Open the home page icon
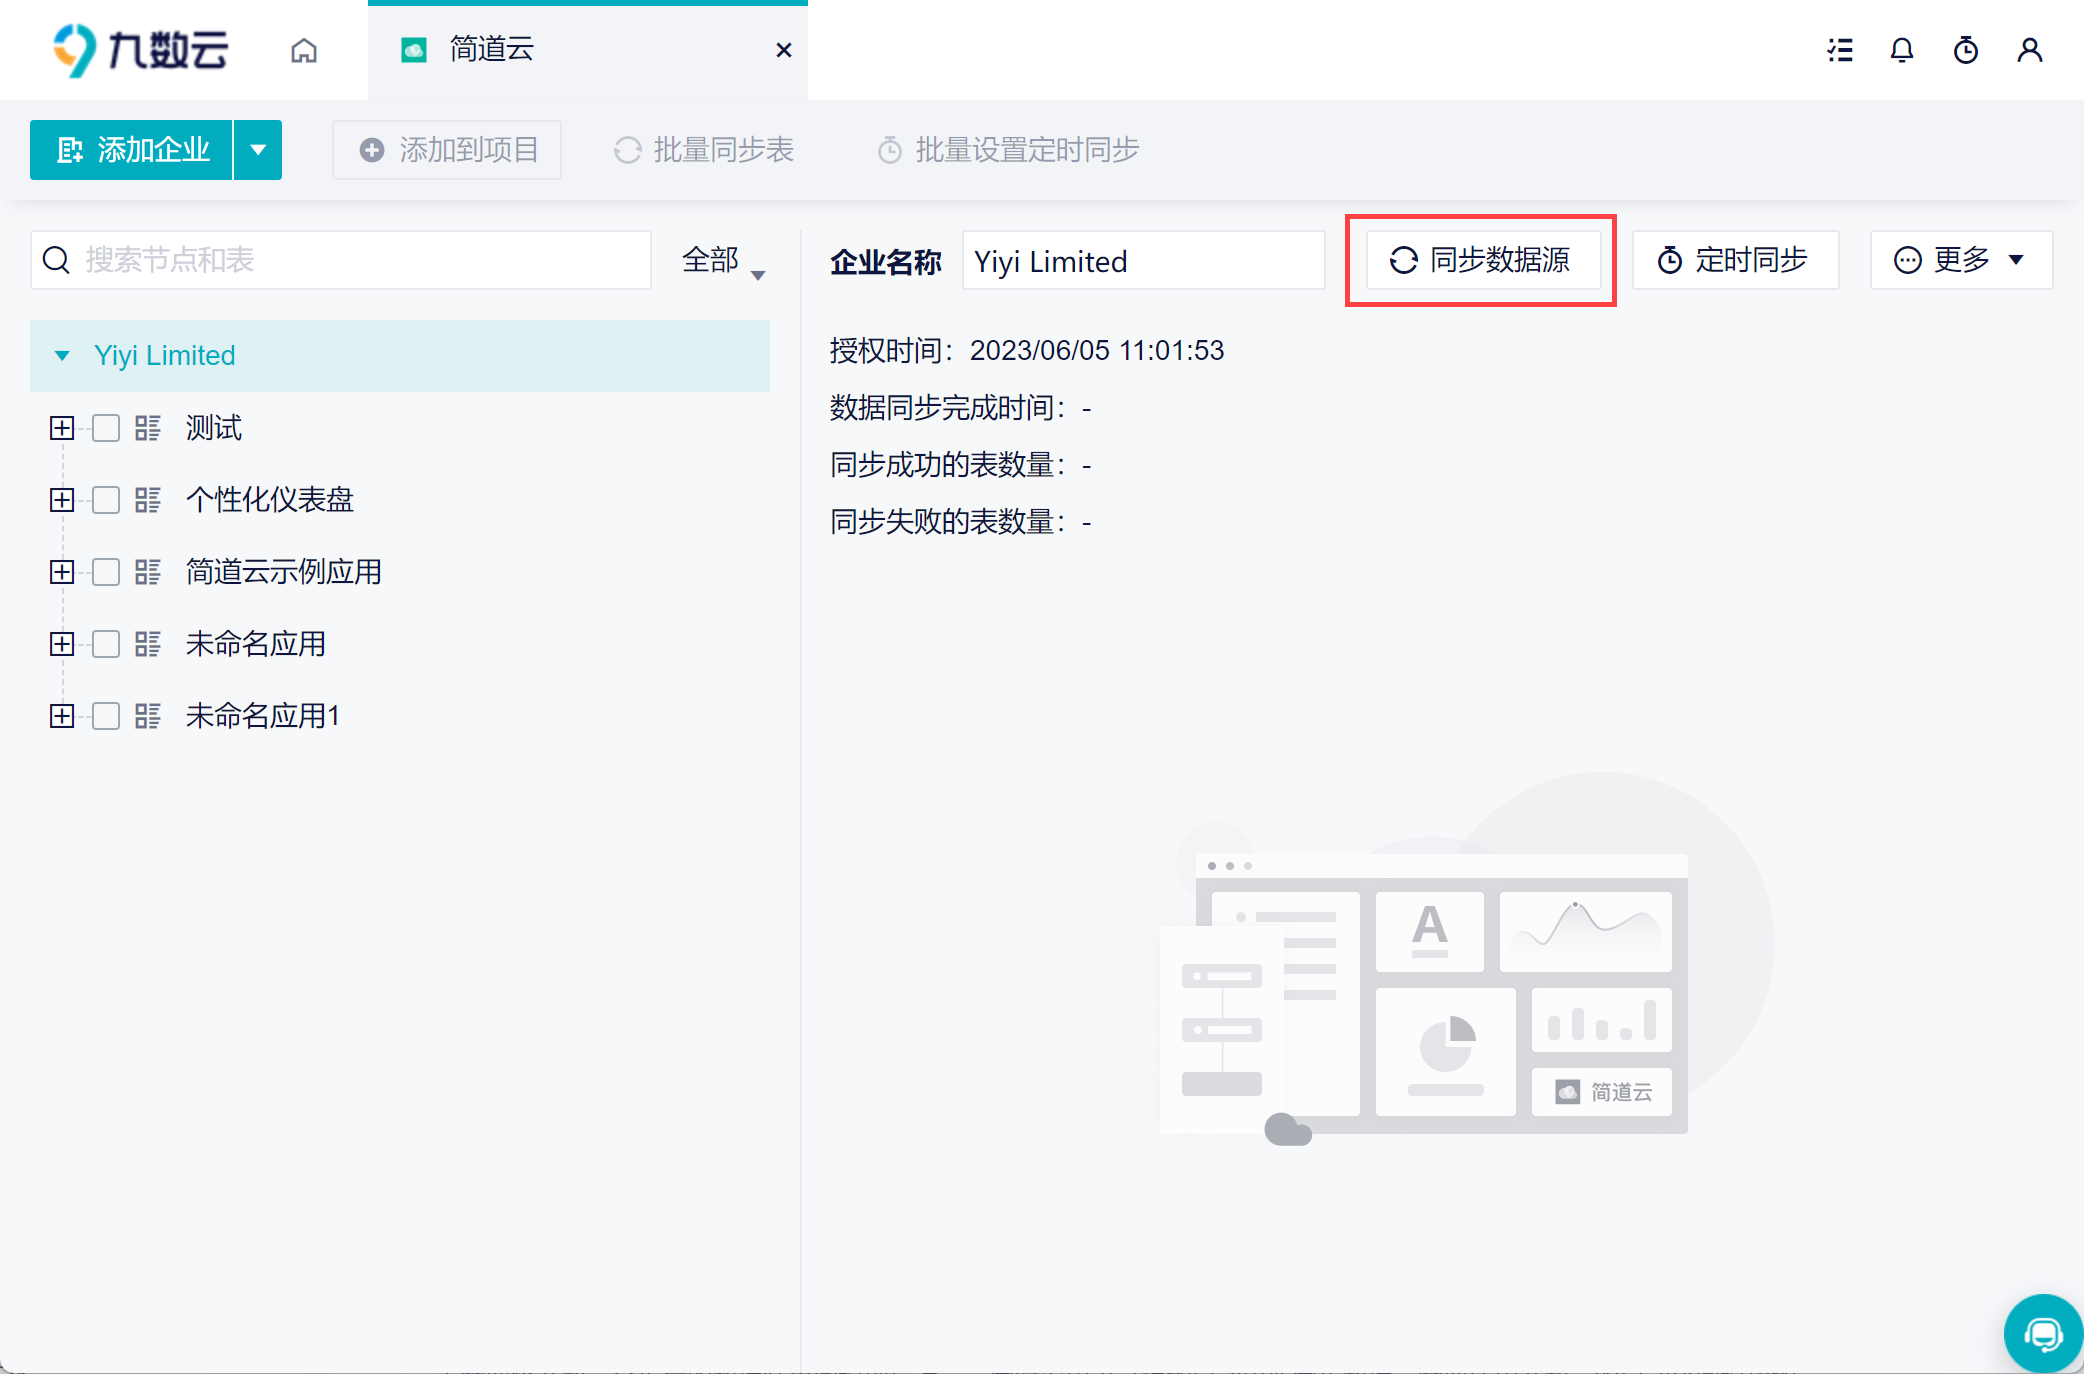The width and height of the screenshot is (2084, 1374). click(x=304, y=50)
